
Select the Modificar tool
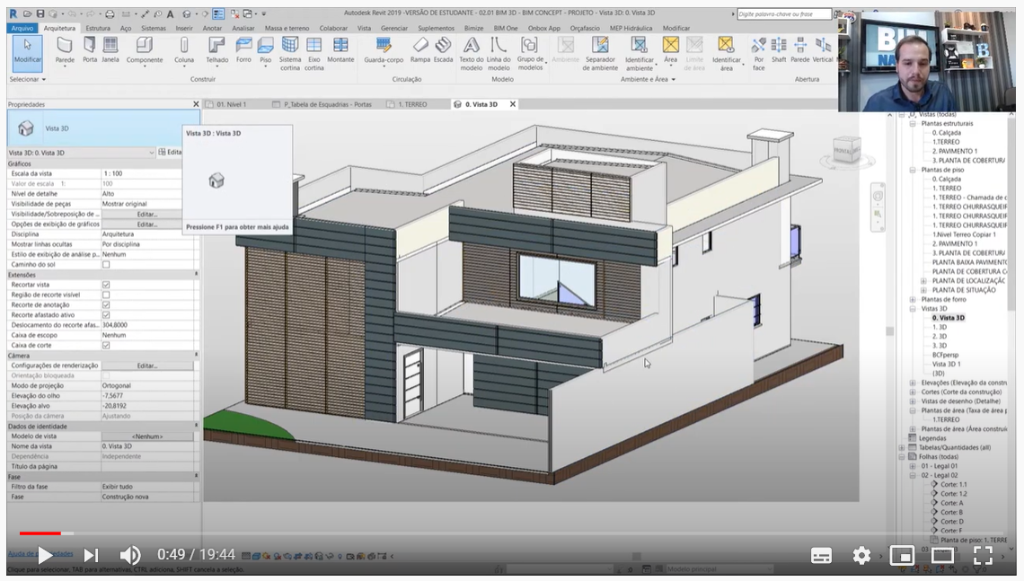[27, 52]
